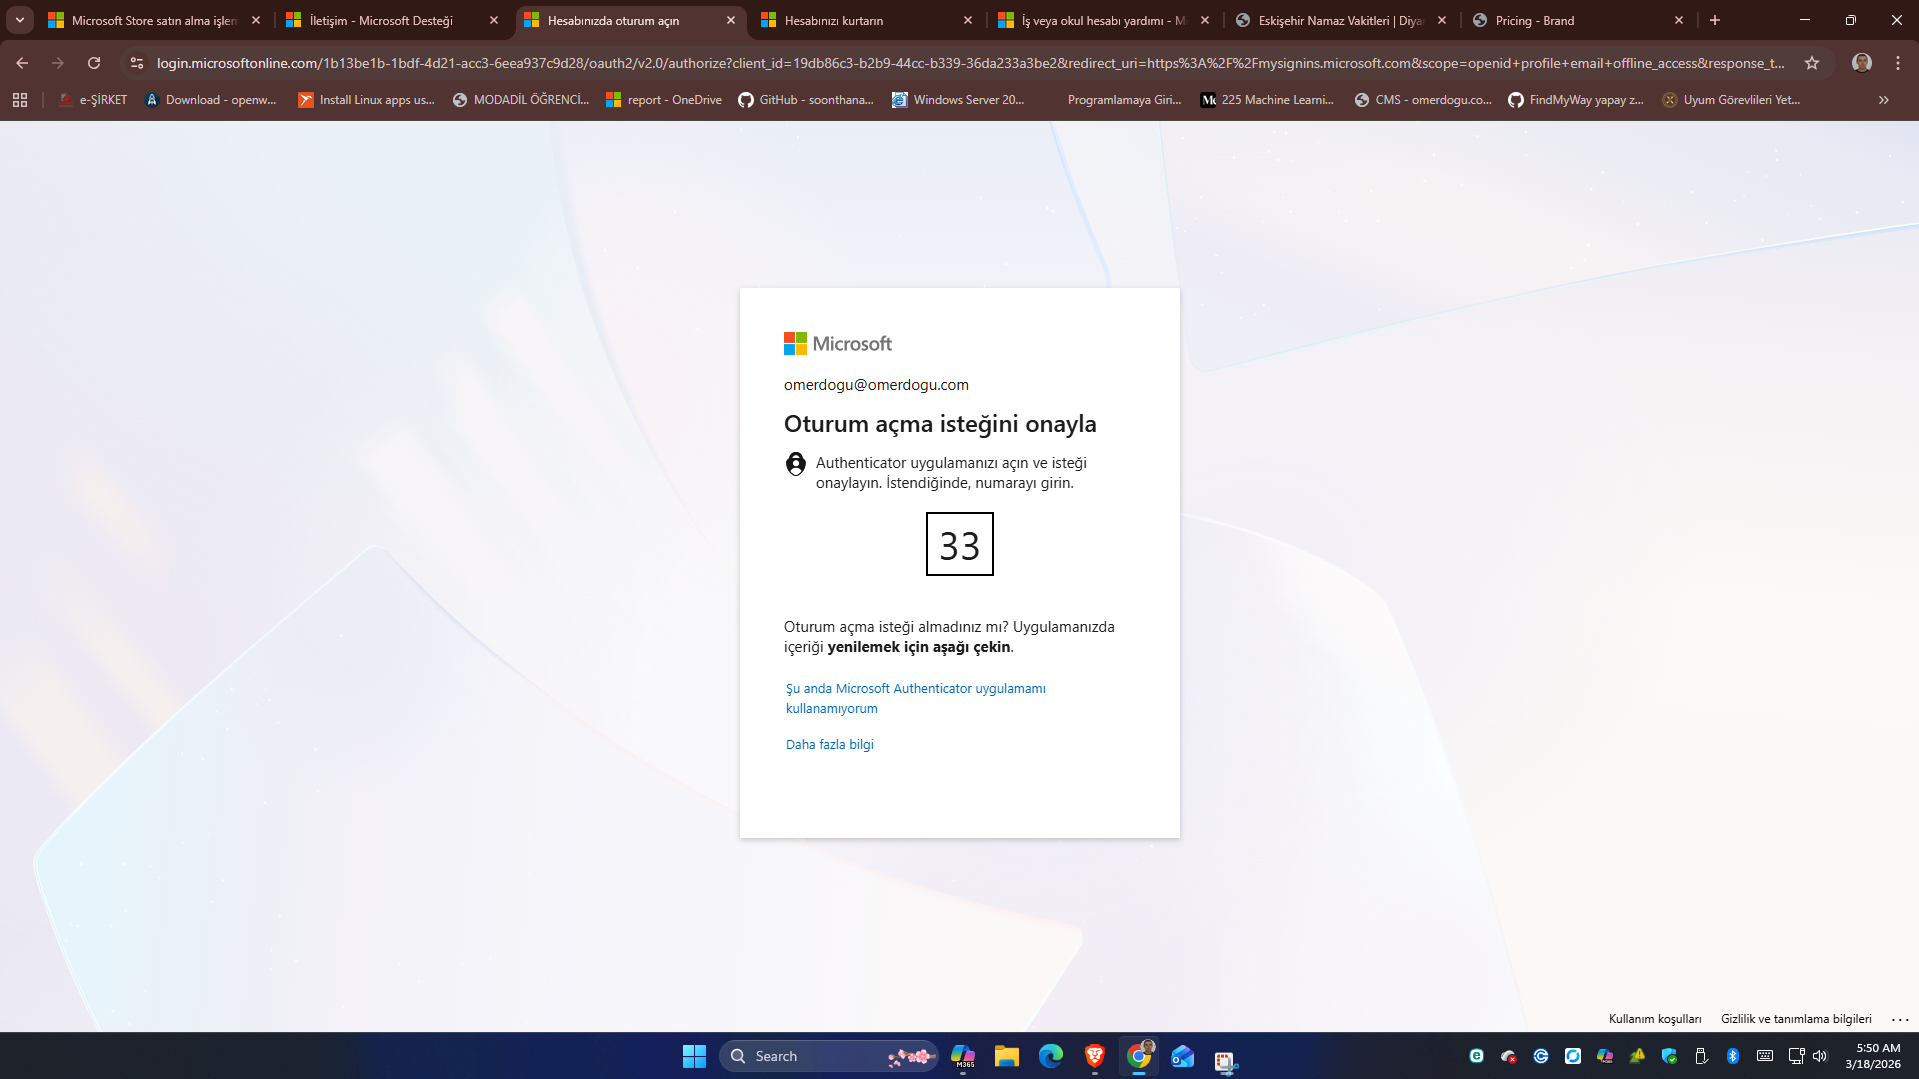Viewport: 1919px width, 1079px height.
Task: Open the MODADİL ÖĞRENCİ bookmark
Action: [521, 100]
